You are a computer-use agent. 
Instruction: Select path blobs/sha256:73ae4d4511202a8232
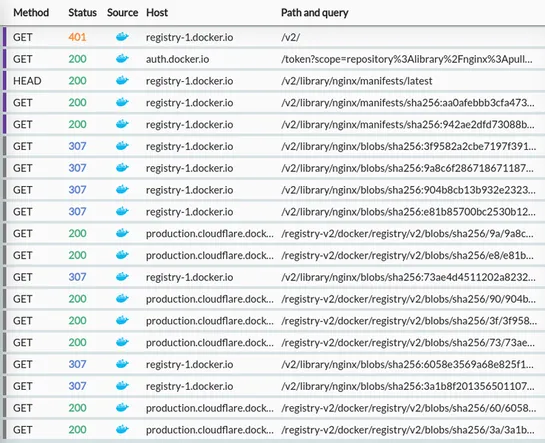click(408, 277)
